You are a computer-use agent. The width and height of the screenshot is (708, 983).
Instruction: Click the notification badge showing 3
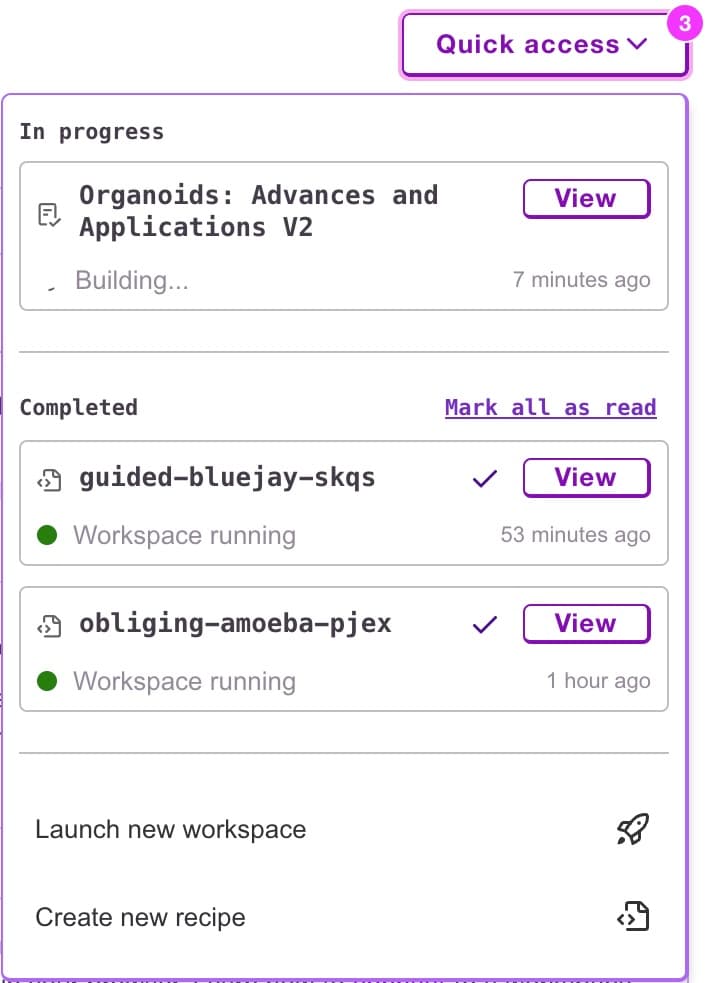[x=684, y=24]
